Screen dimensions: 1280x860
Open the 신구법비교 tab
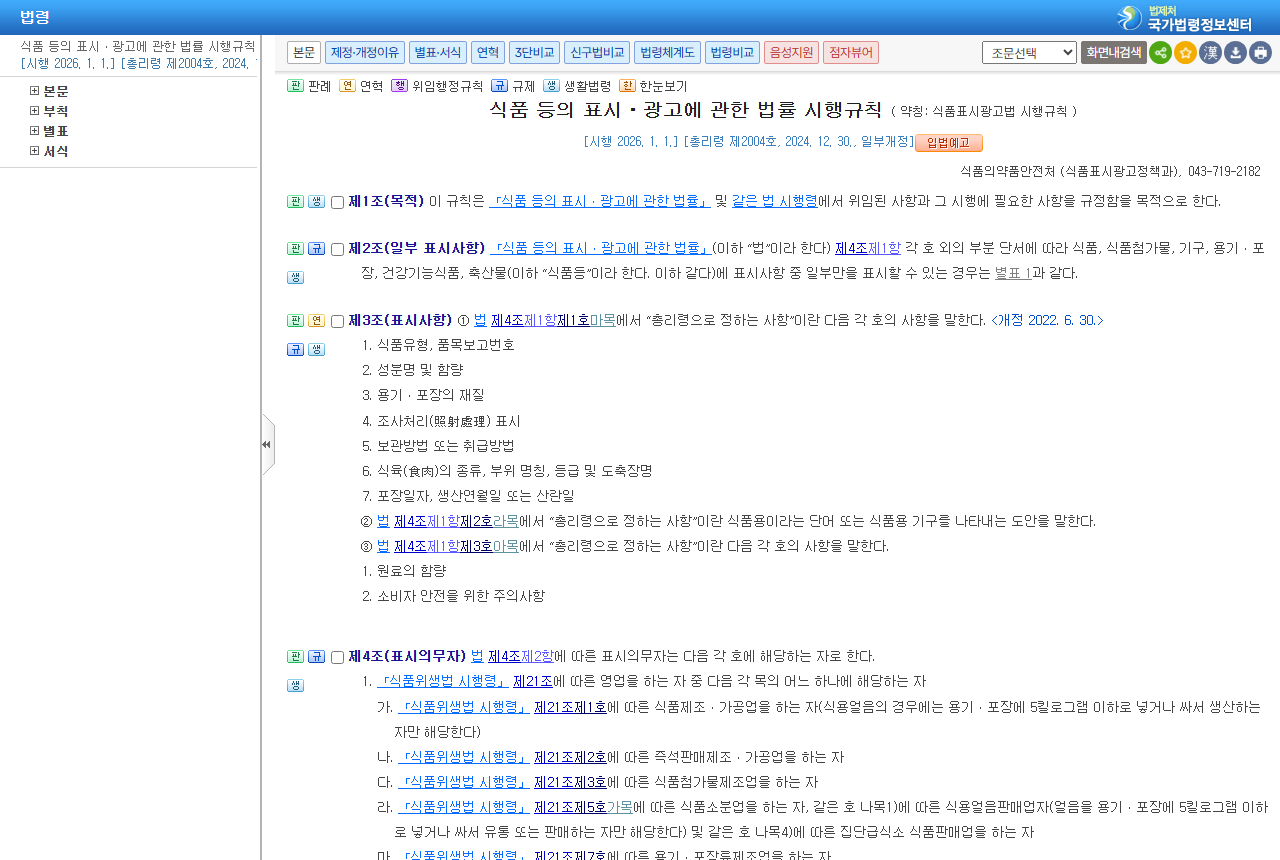(x=597, y=53)
